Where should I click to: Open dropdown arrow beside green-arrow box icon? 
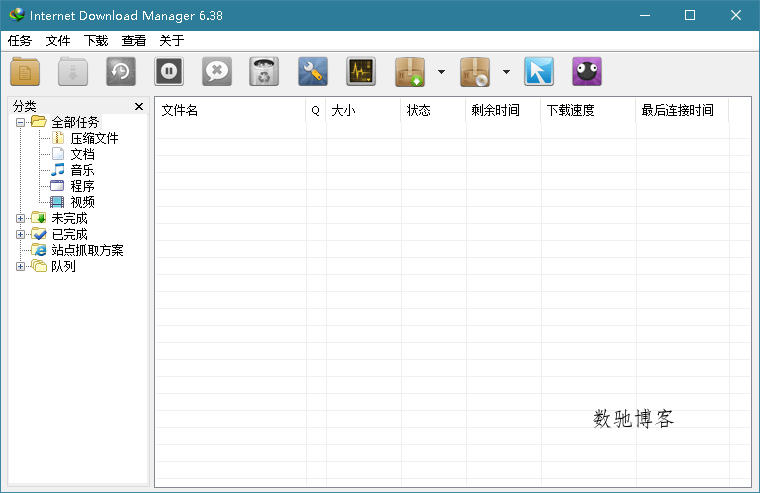tap(441, 72)
